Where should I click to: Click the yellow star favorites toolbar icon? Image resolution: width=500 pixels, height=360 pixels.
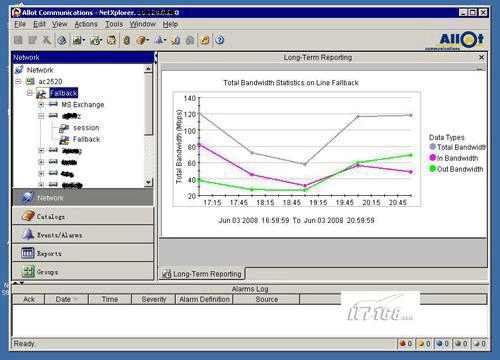(x=111, y=40)
